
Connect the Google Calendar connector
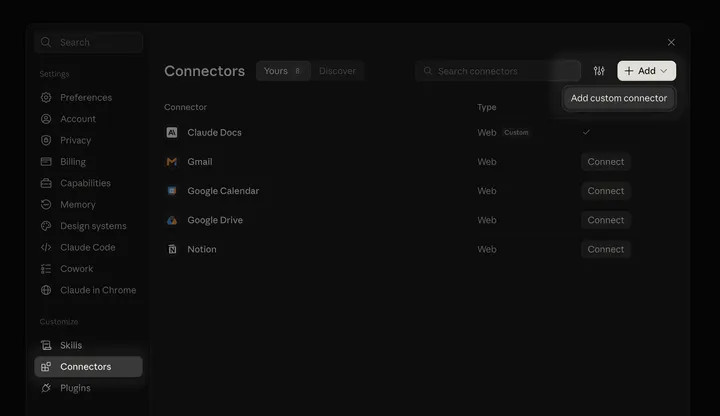click(x=606, y=191)
